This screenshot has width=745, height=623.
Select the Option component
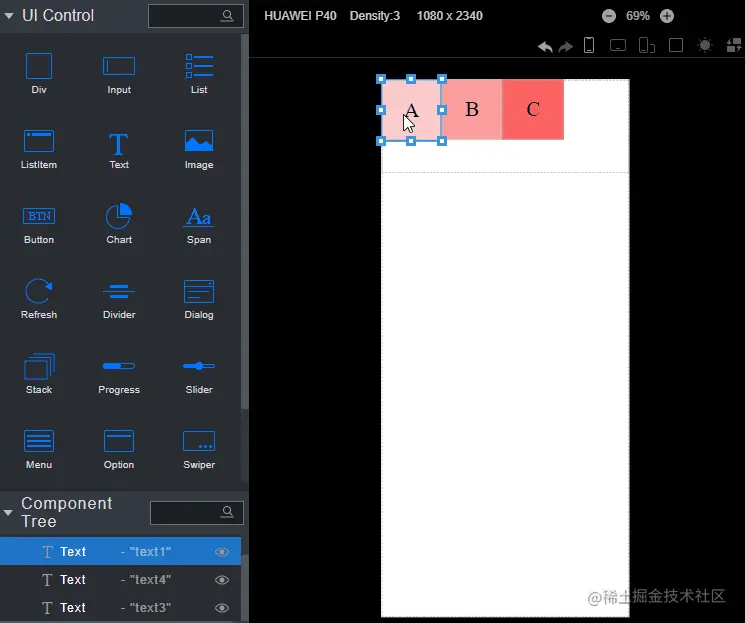click(119, 450)
